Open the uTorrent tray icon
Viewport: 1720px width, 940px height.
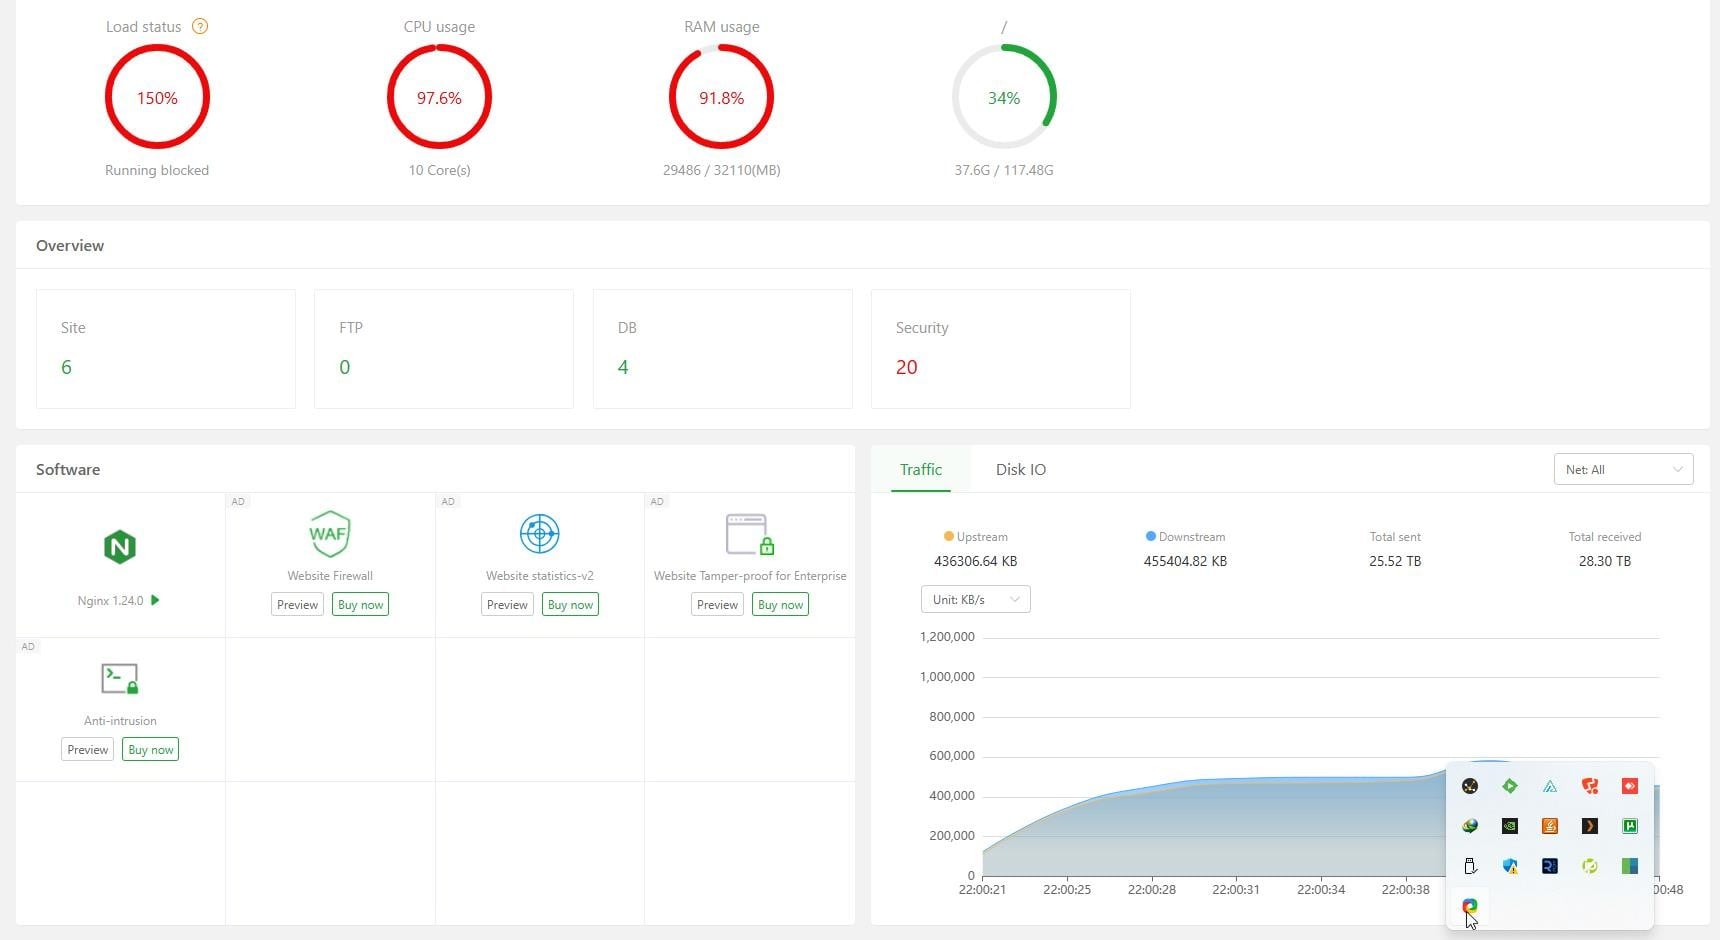pyautogui.click(x=1630, y=826)
